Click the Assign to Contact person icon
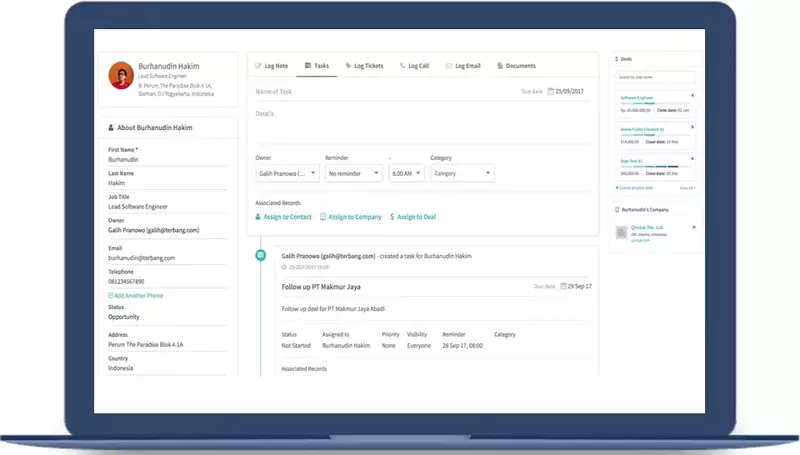 tap(259, 217)
